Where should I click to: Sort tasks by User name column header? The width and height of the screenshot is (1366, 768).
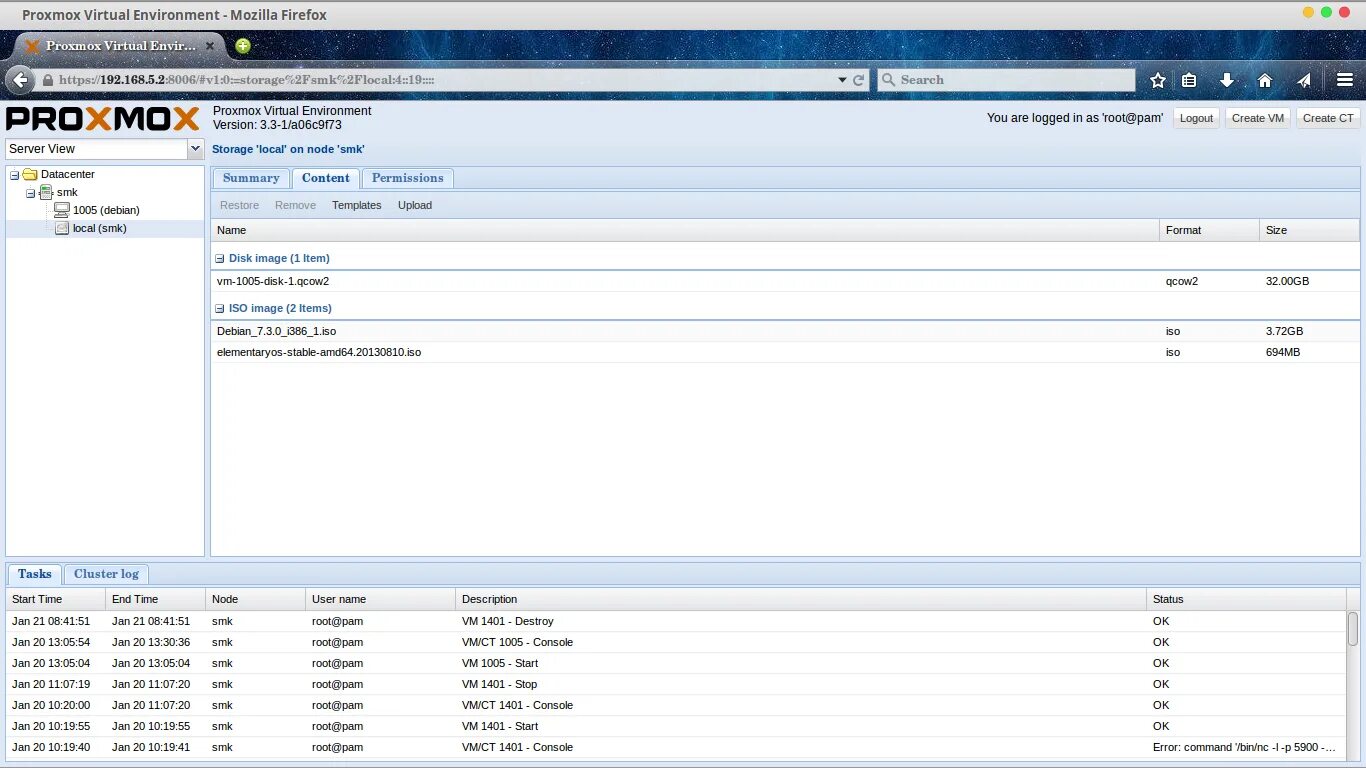point(381,599)
